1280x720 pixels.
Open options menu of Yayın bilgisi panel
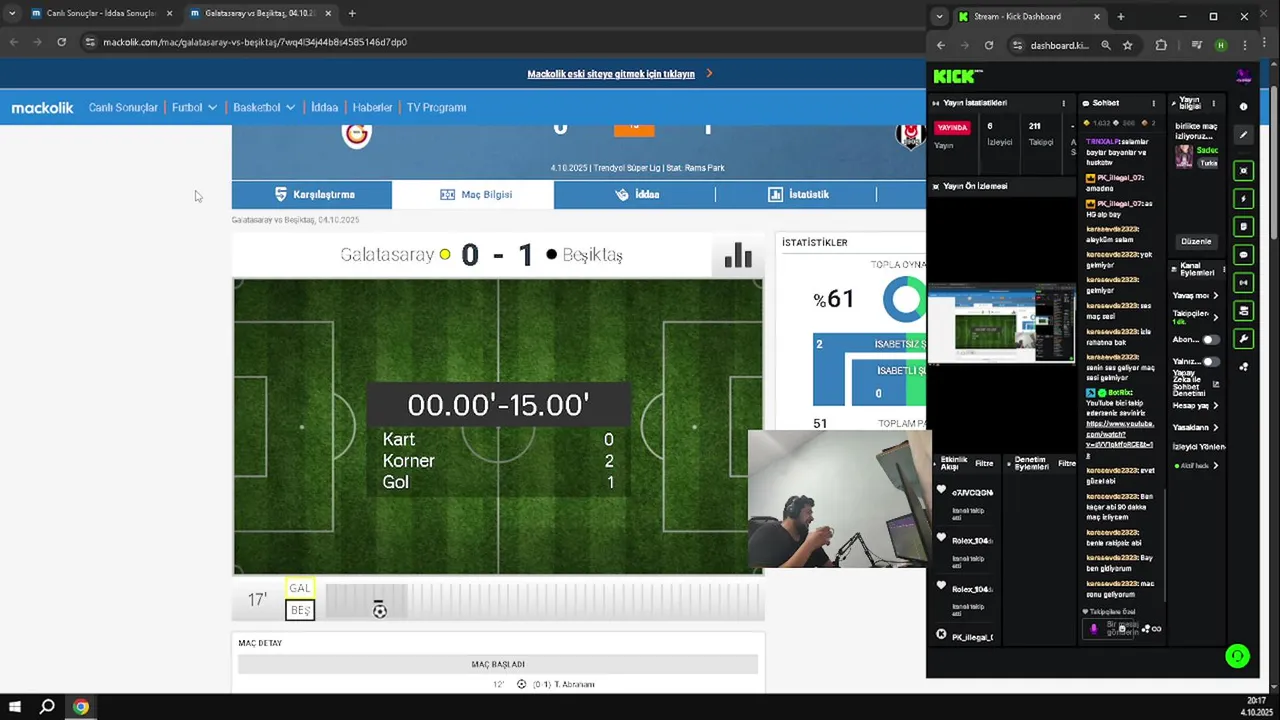point(1213,103)
